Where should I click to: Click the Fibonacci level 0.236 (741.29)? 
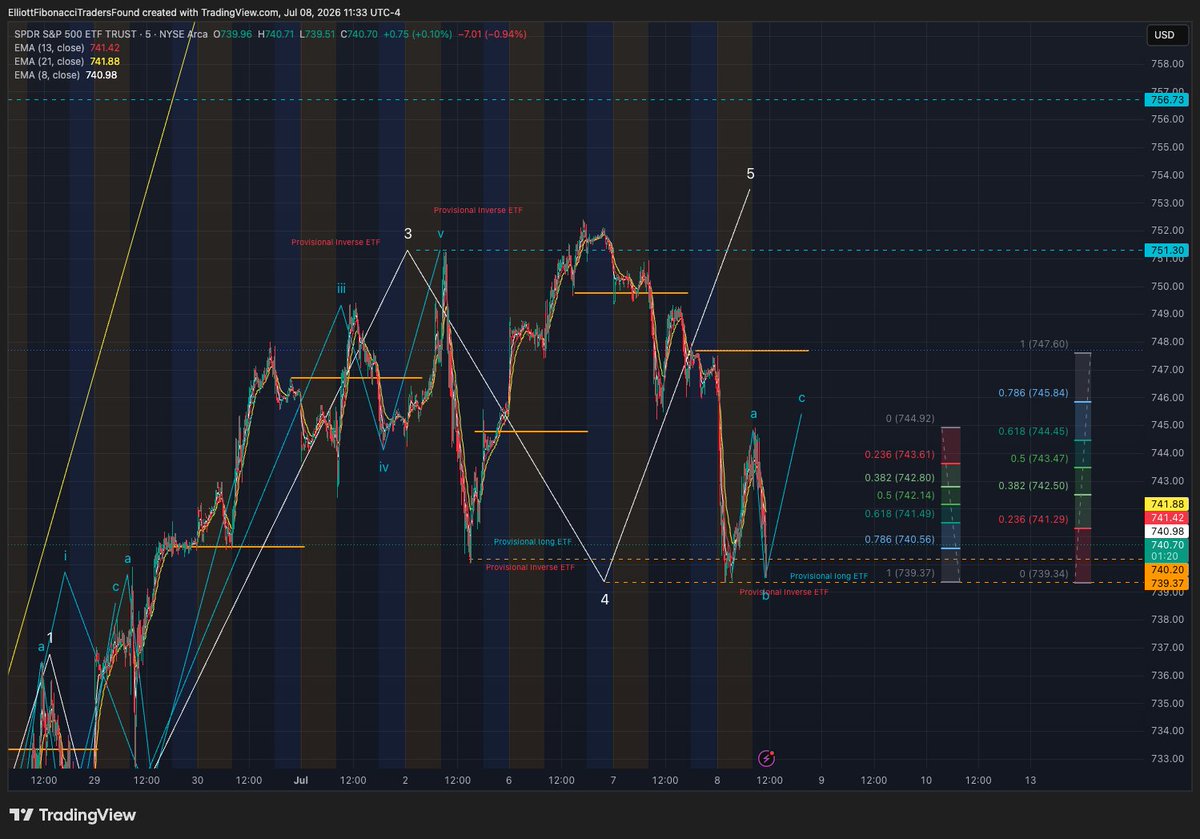tap(1034, 519)
